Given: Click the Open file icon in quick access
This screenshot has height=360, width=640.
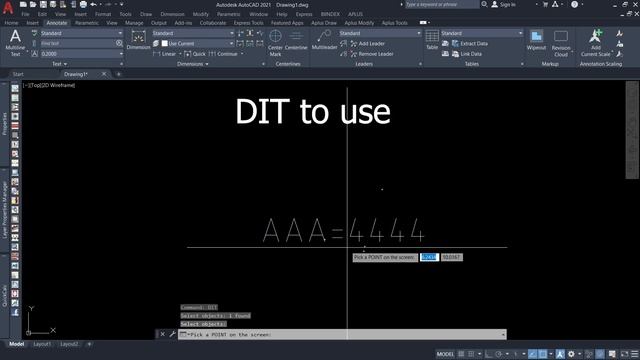Looking at the screenshot, I should (x=33, y=4).
